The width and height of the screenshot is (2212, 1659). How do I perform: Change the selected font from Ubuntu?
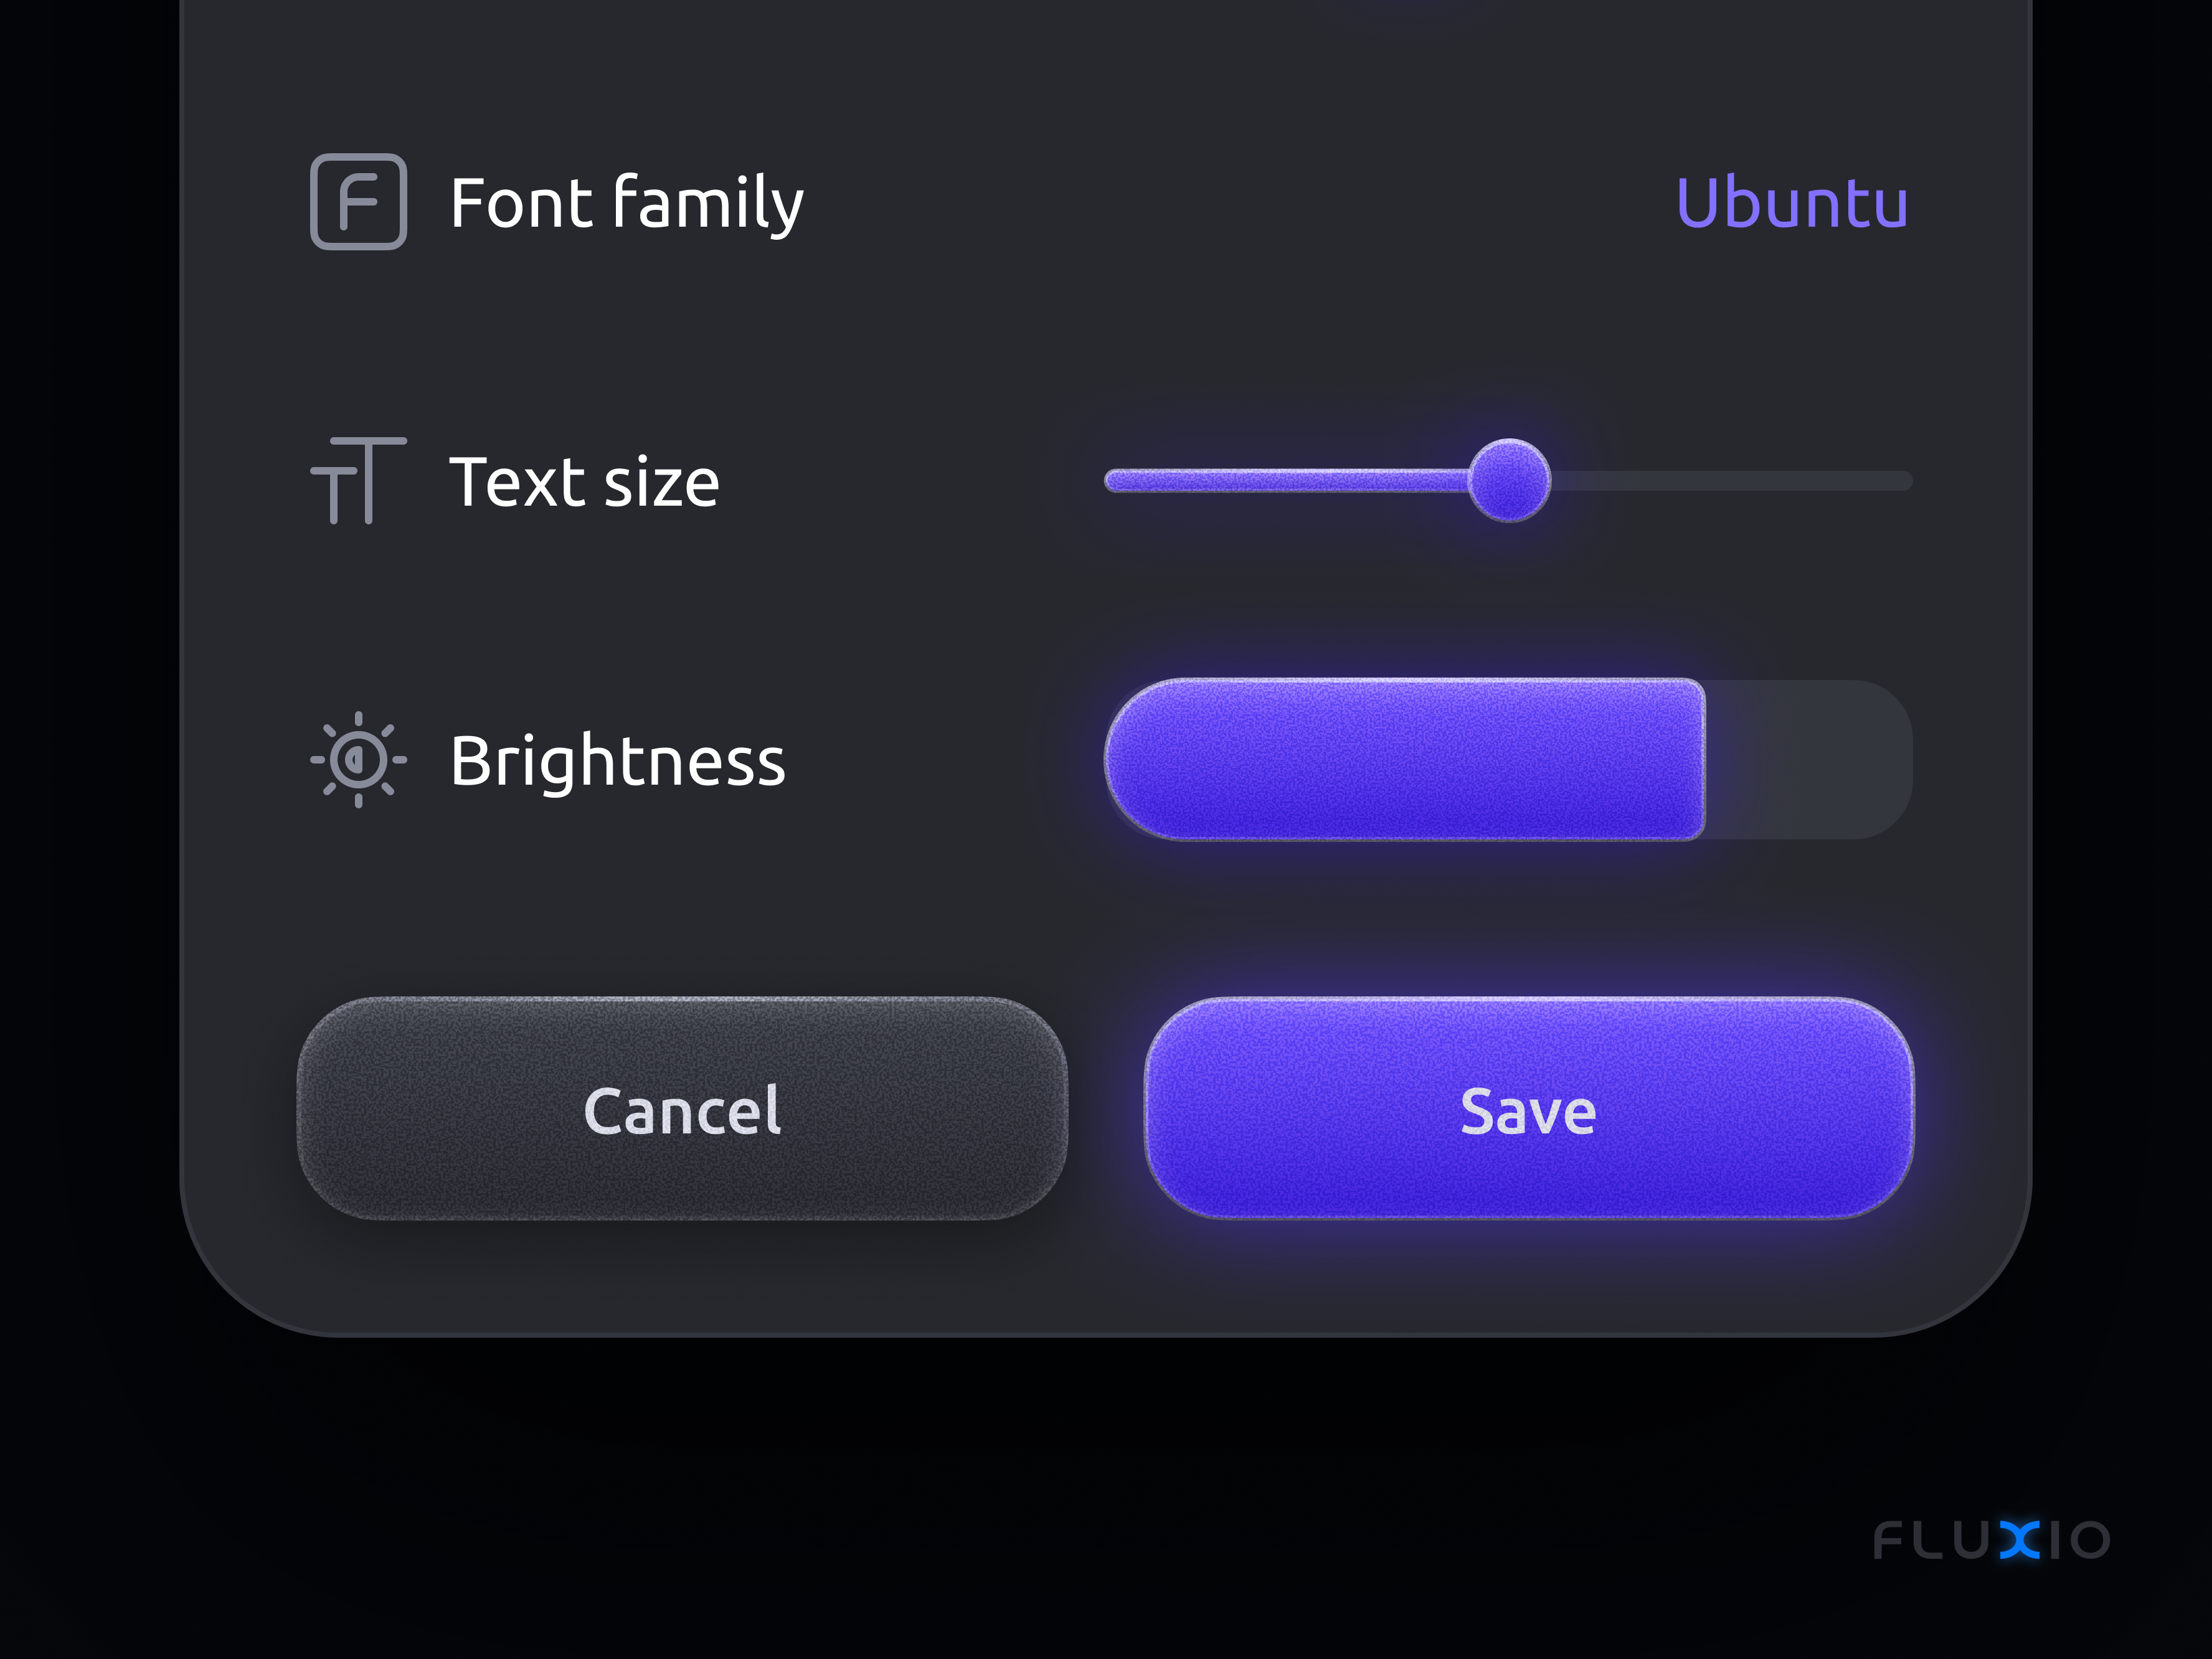tap(1793, 200)
